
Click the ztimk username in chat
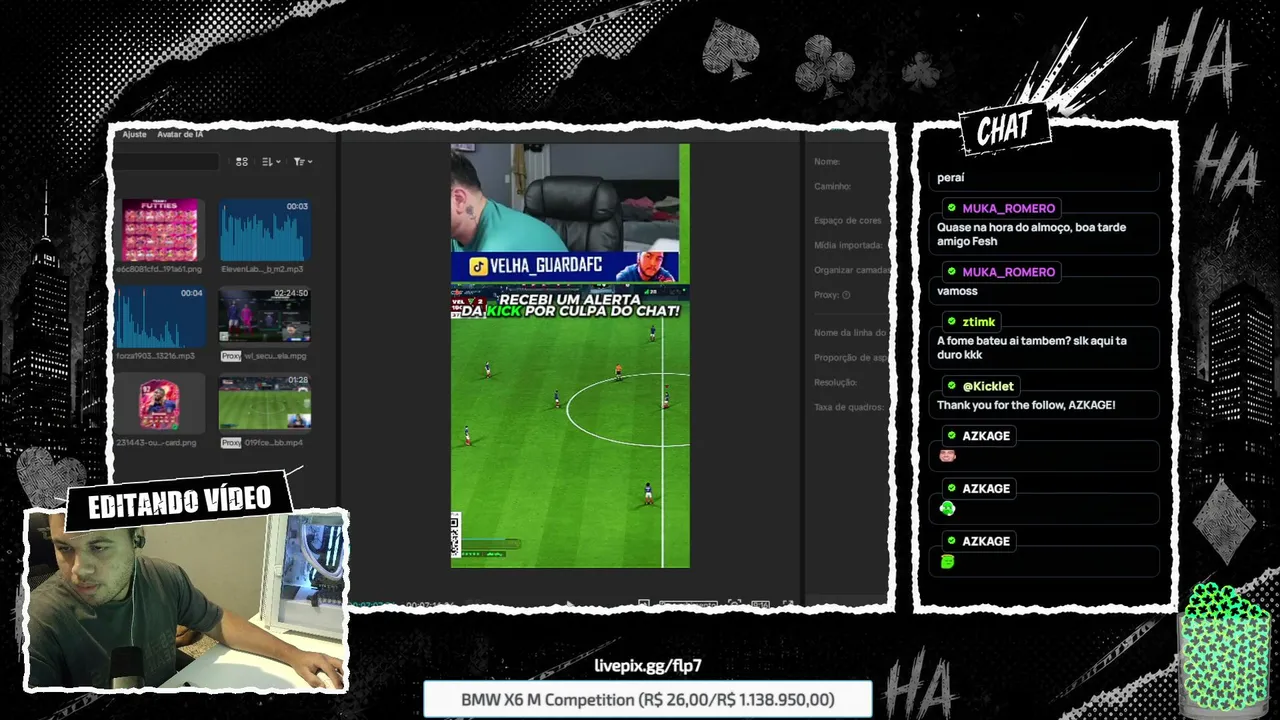tap(979, 322)
